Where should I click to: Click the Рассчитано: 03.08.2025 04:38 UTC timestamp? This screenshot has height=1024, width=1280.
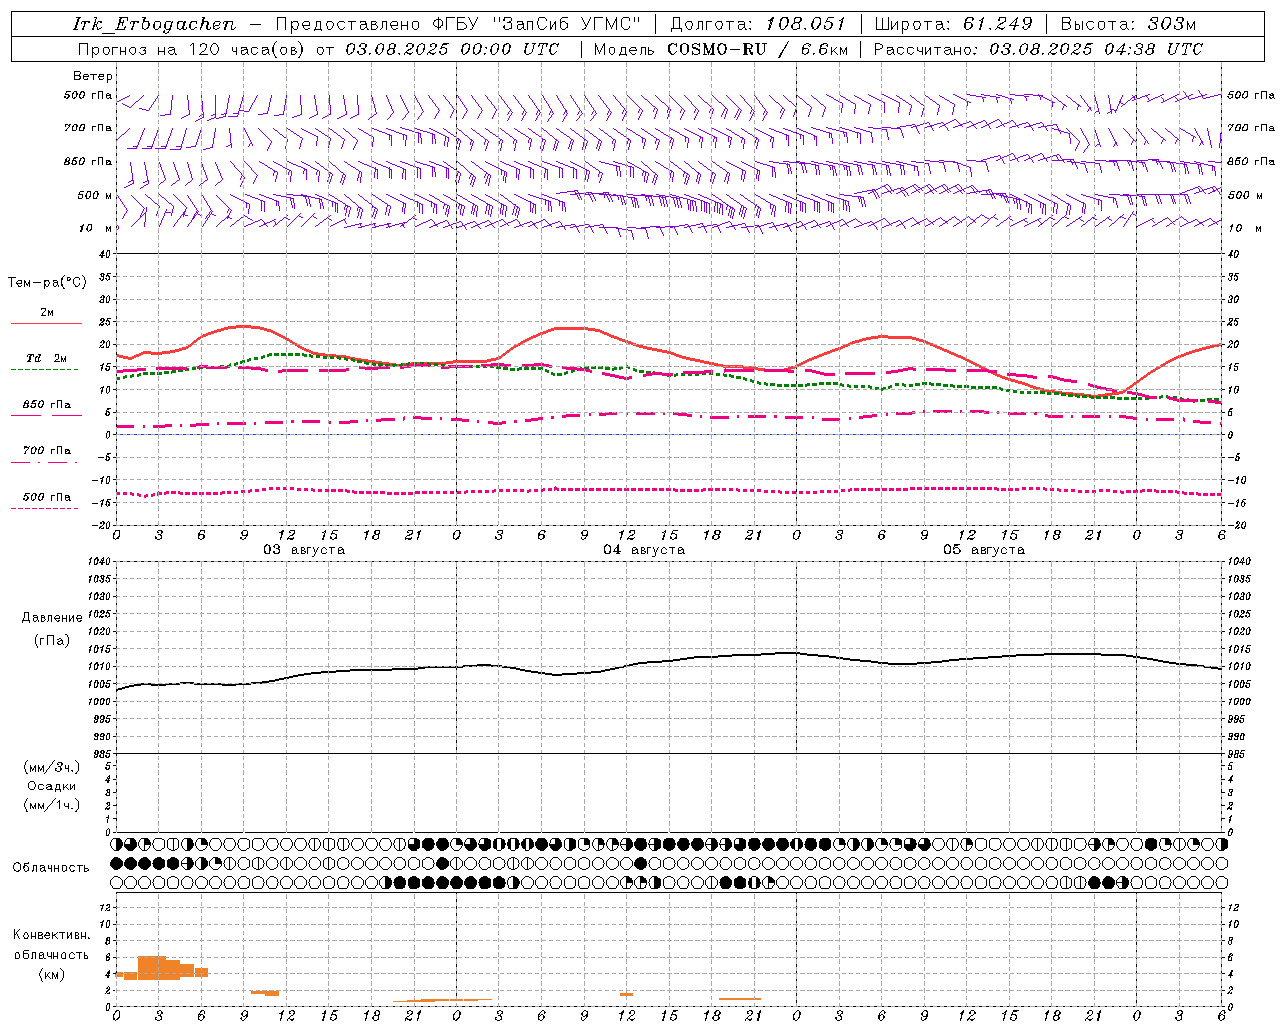1038,49
